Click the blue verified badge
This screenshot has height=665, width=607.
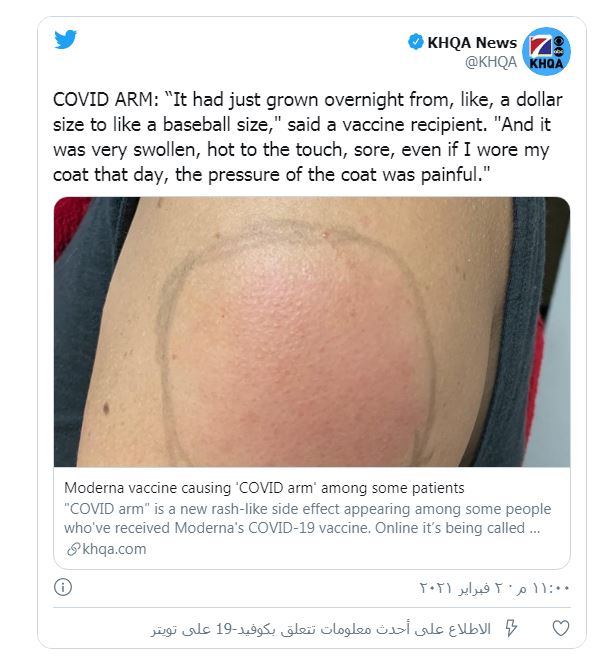click(415, 42)
